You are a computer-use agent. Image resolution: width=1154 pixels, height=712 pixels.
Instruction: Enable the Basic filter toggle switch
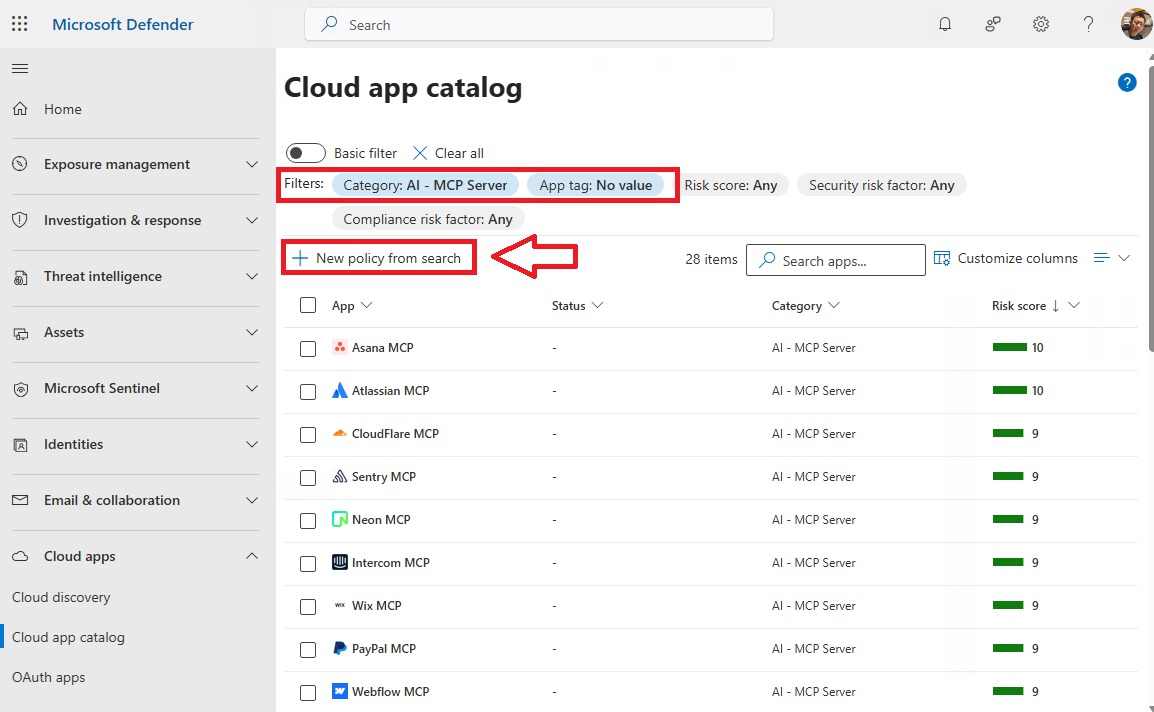pos(305,152)
